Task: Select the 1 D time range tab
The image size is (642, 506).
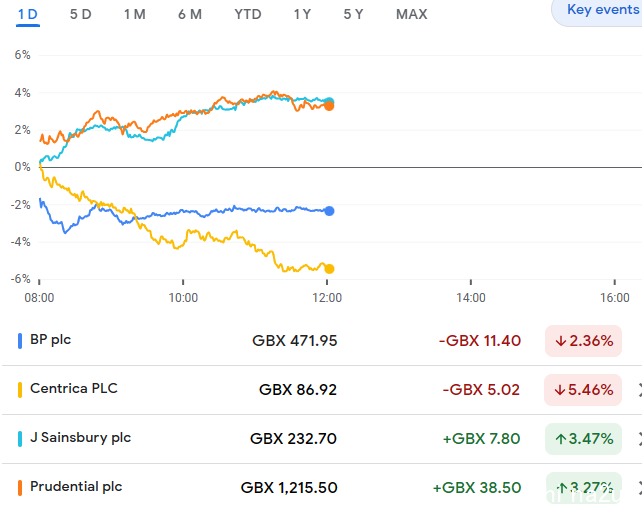Action: (28, 14)
